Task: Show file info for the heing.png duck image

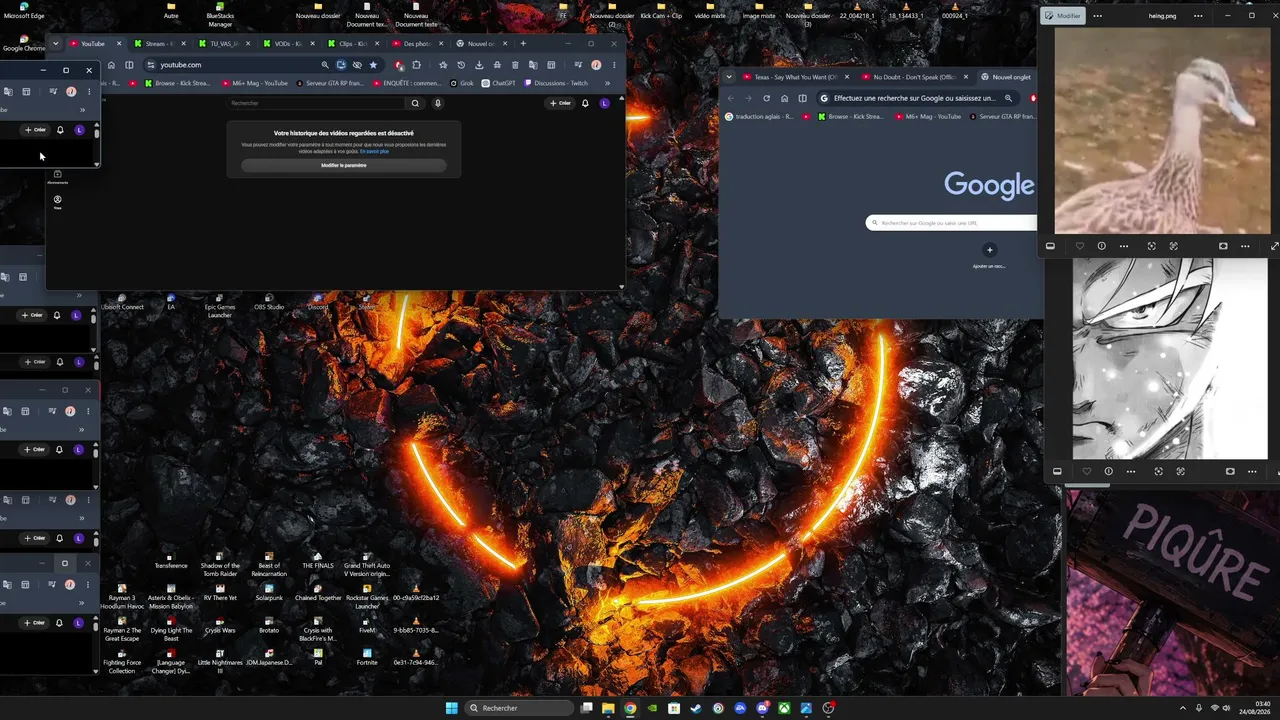Action: point(1101,246)
